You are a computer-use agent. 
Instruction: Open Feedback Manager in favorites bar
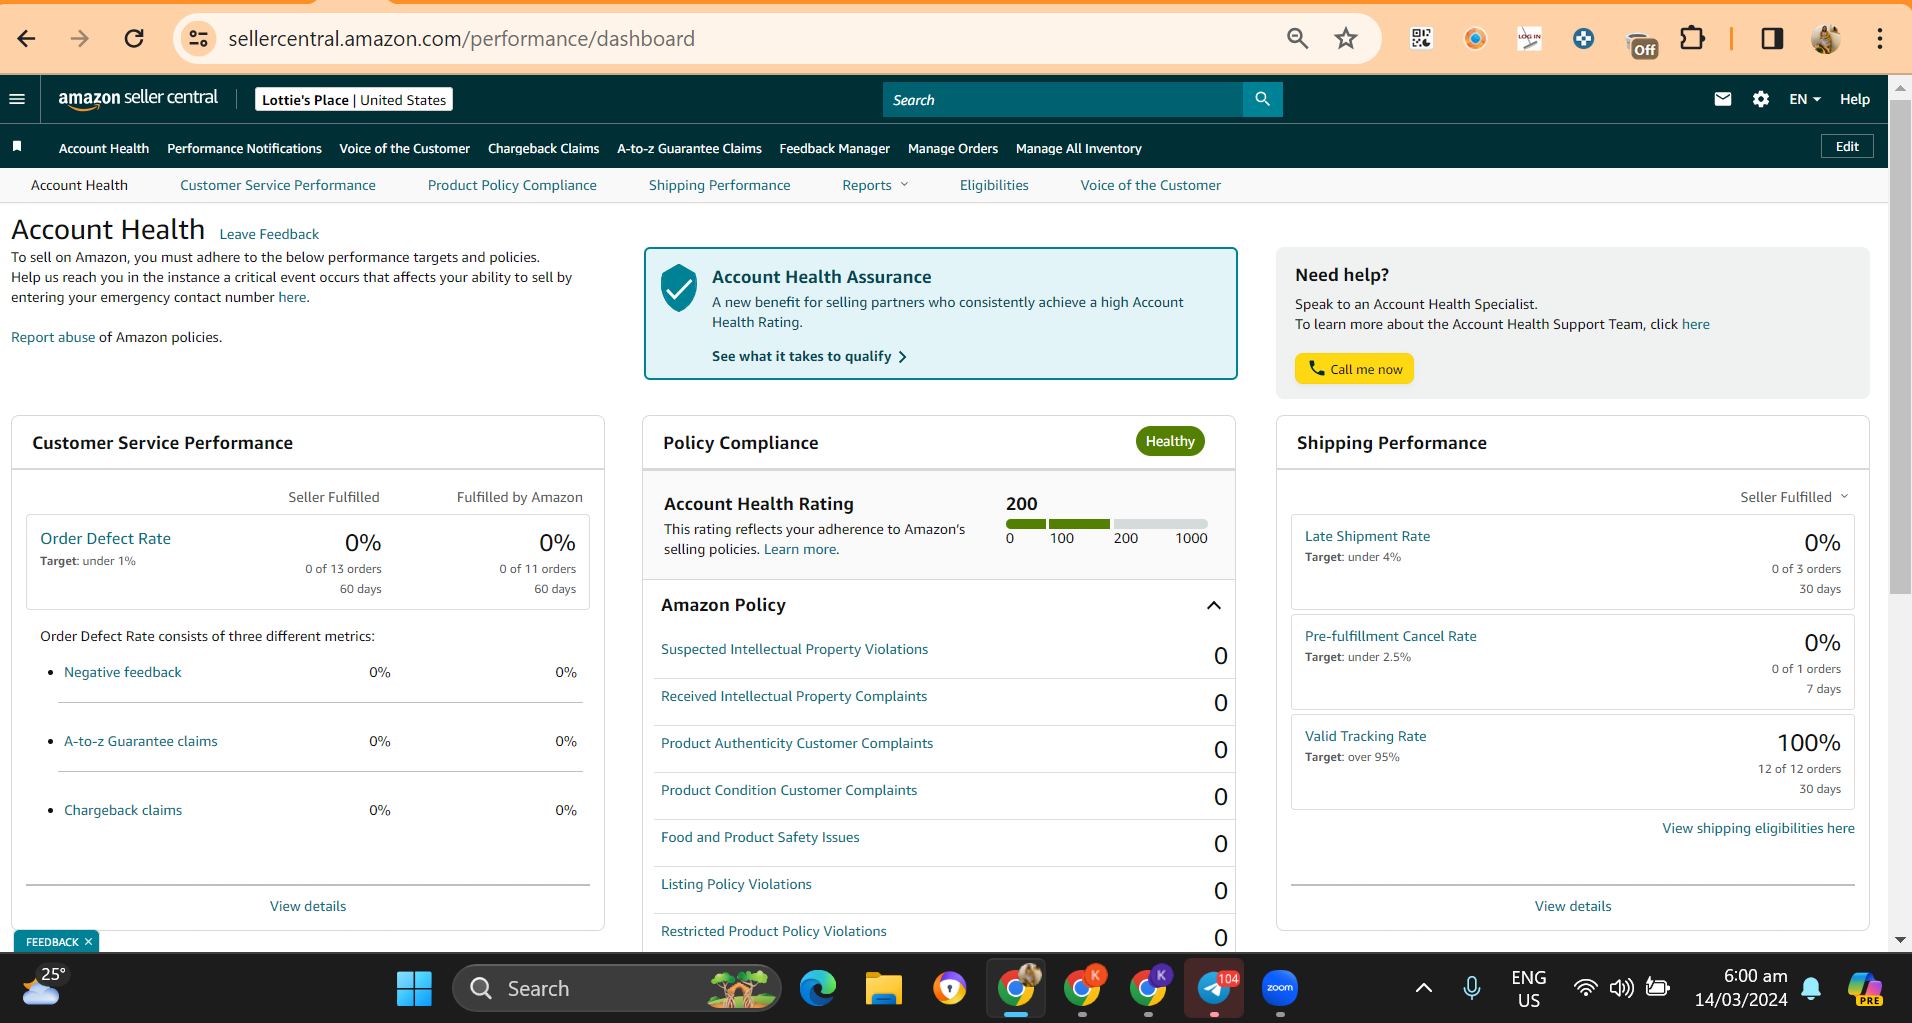834,148
